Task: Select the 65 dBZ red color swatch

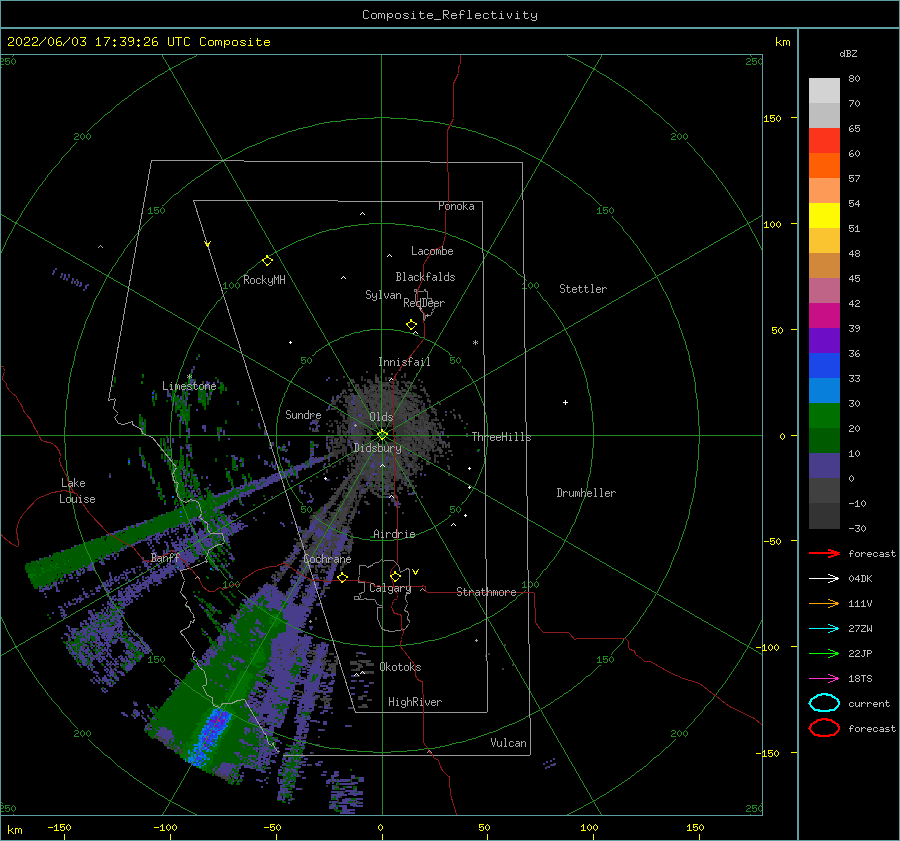Action: (x=824, y=140)
